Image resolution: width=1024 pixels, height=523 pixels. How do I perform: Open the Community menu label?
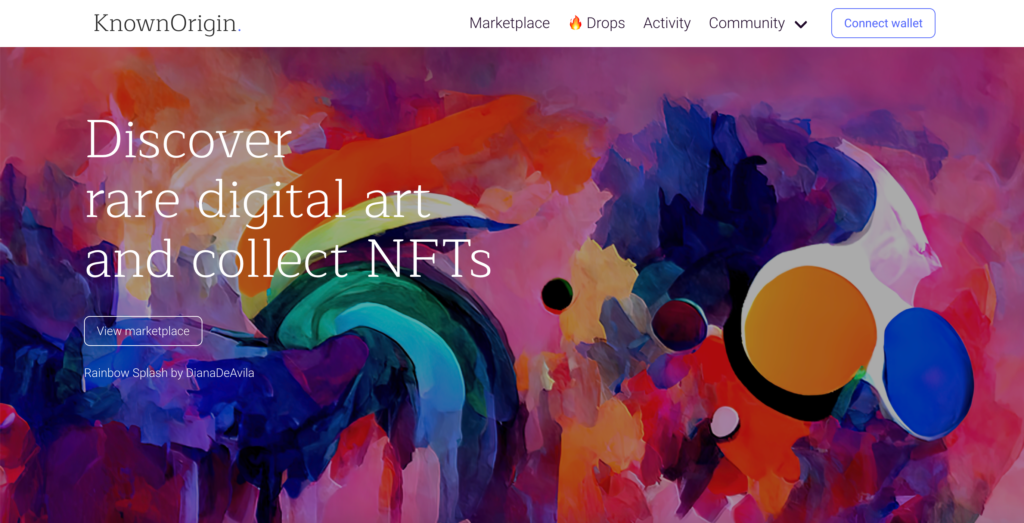point(746,24)
